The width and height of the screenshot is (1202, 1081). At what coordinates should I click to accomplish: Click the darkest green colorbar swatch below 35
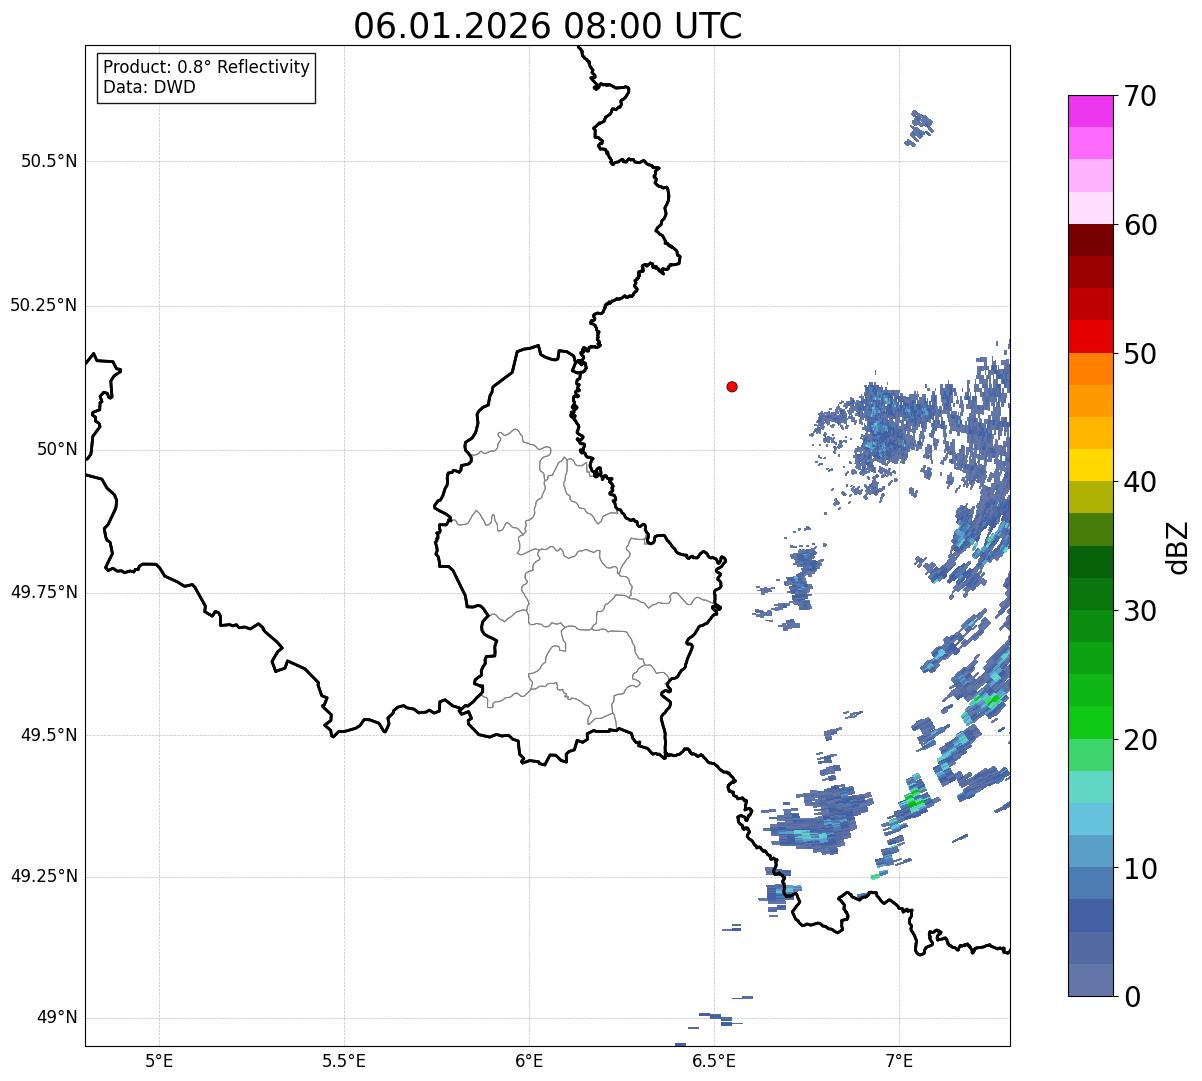point(1090,561)
